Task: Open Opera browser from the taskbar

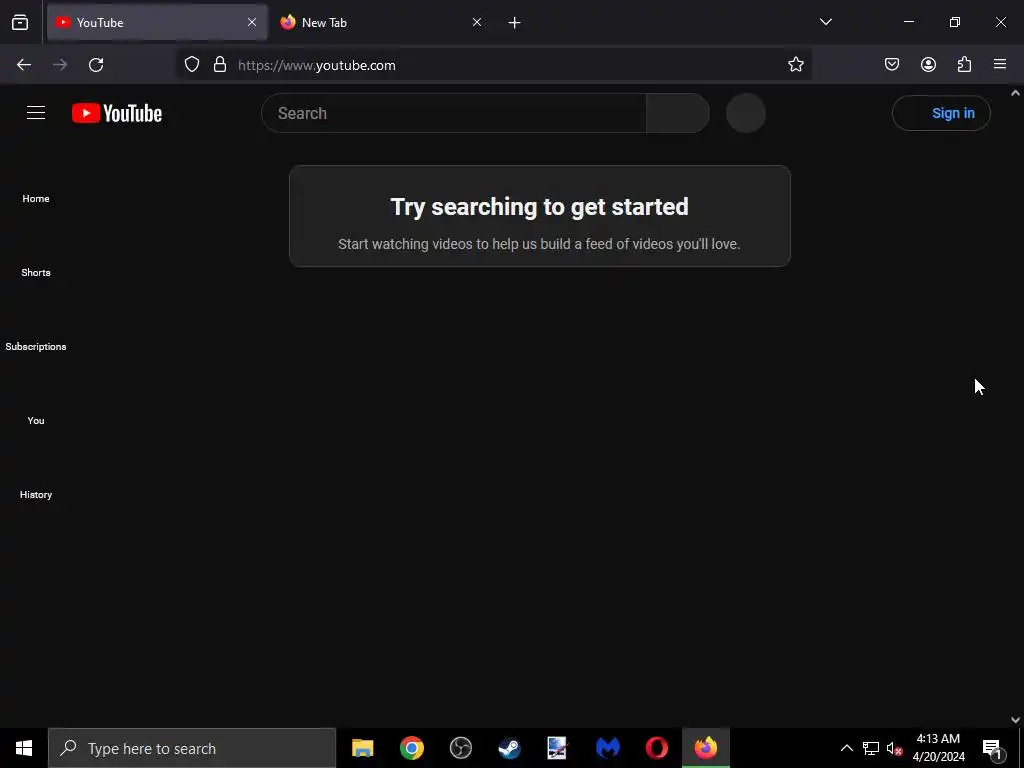Action: [656, 748]
